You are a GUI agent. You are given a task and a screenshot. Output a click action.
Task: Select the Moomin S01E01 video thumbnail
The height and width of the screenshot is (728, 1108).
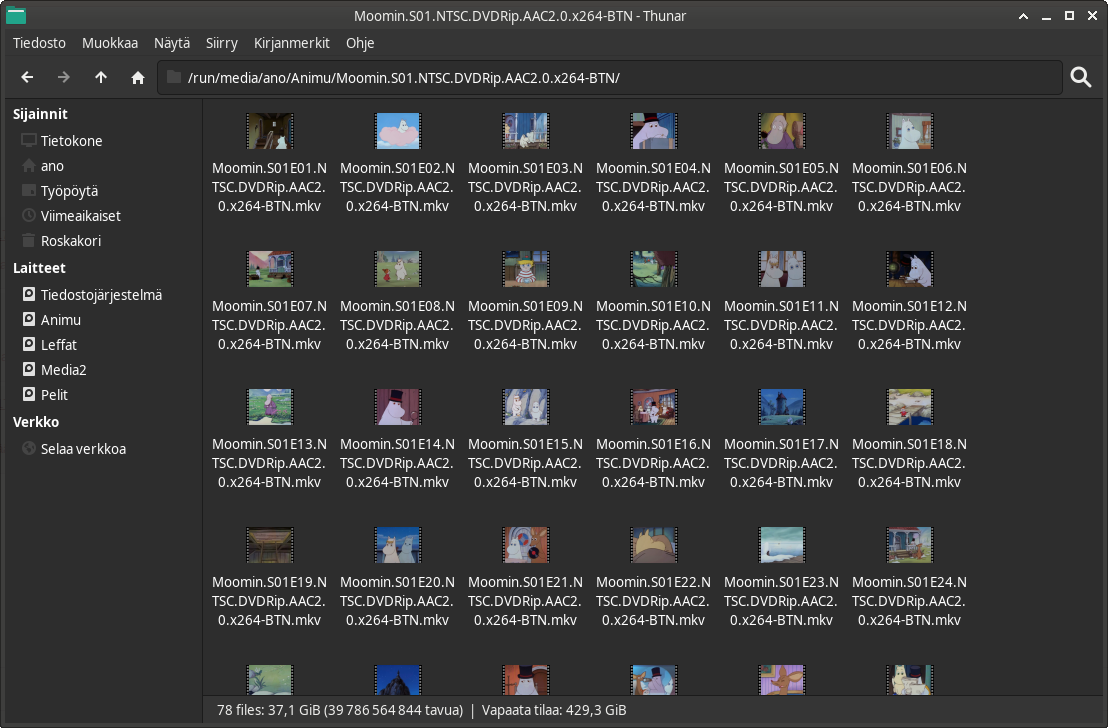[270, 131]
